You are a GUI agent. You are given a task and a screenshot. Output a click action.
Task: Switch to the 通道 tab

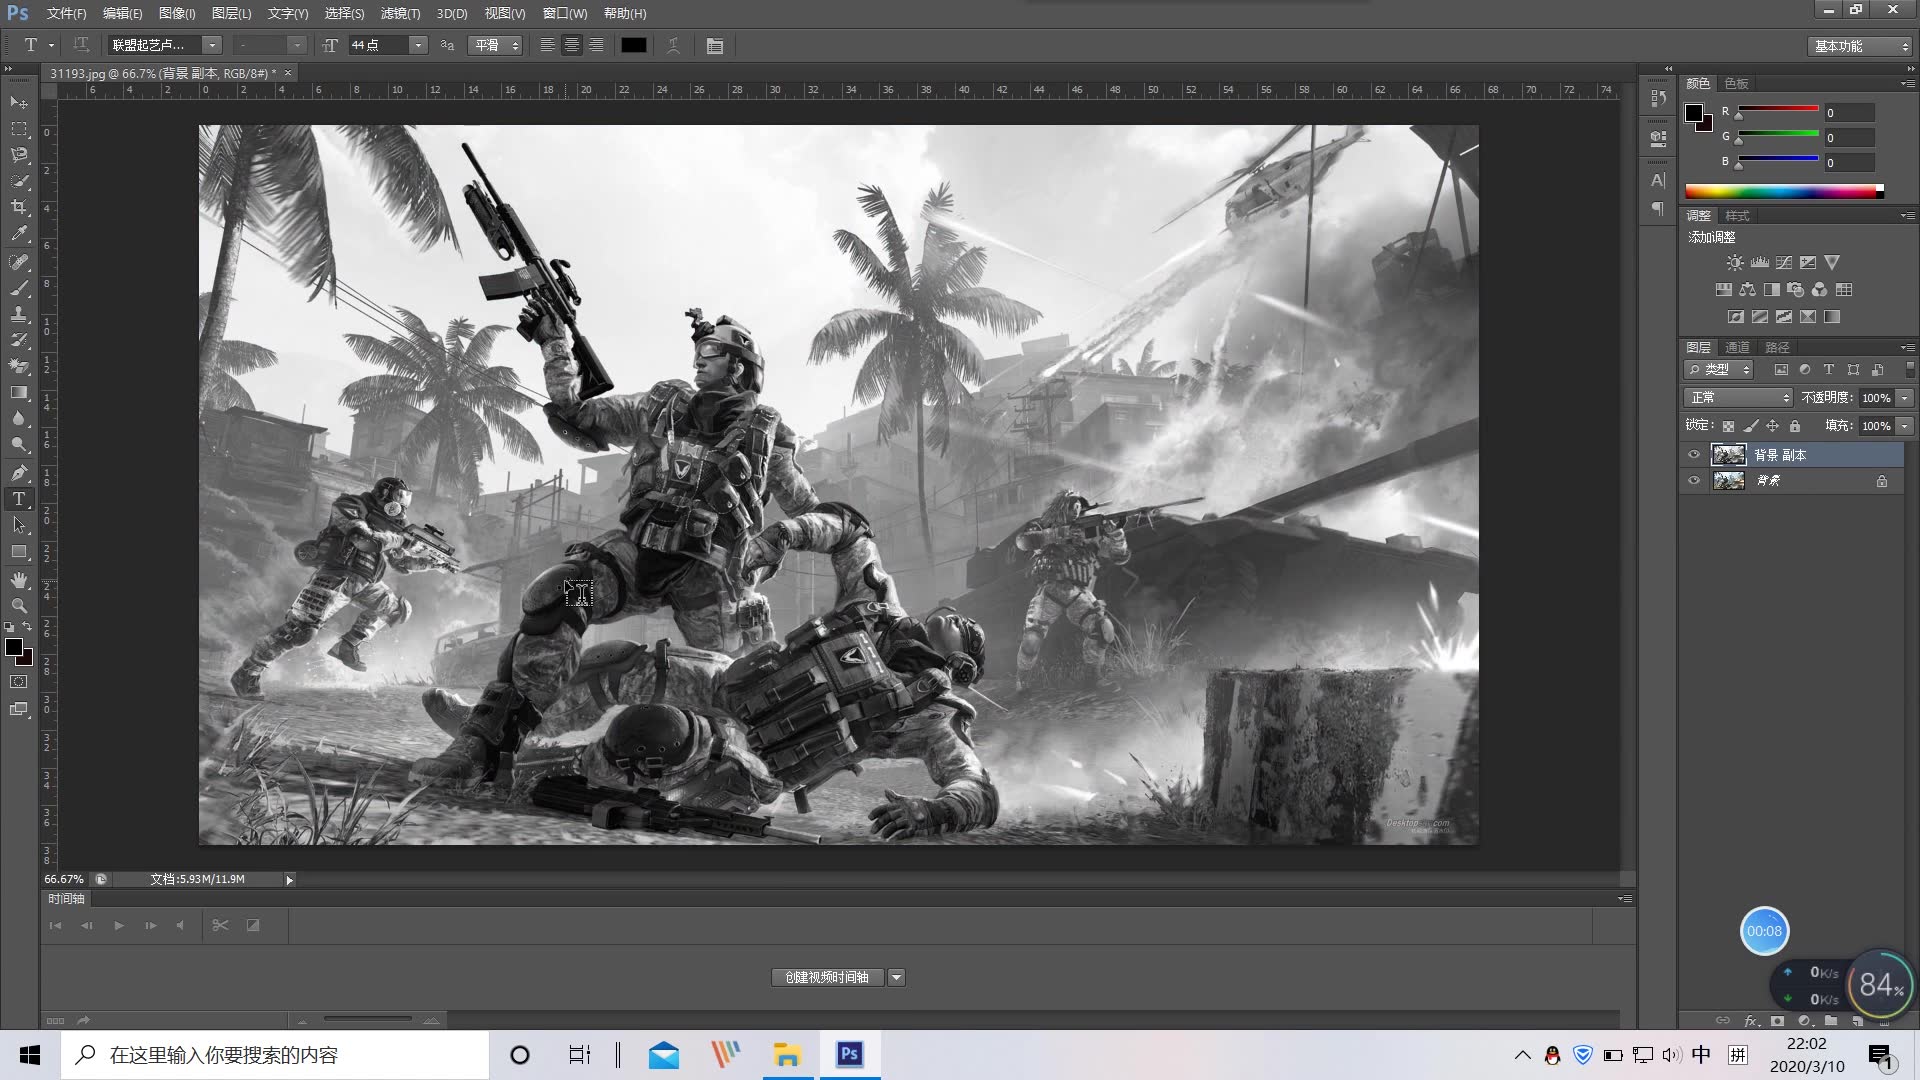1737,347
